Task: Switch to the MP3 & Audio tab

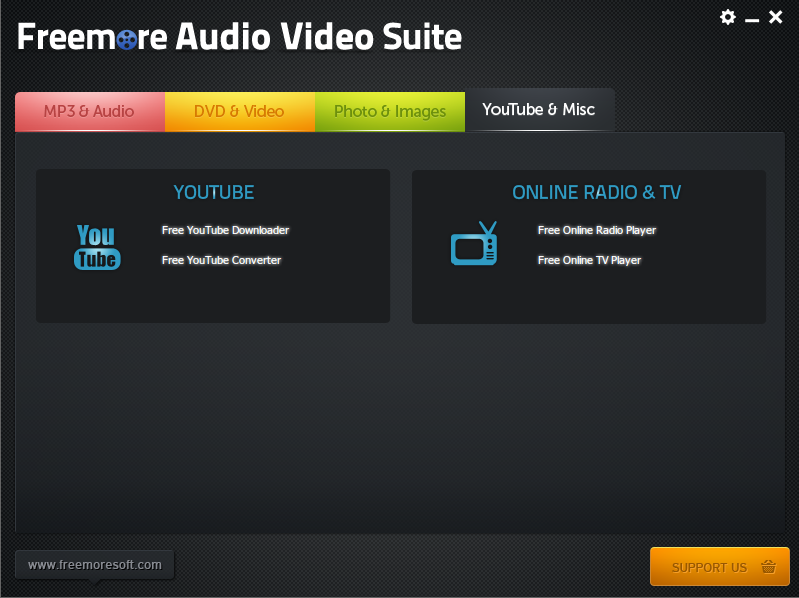Action: 90,112
